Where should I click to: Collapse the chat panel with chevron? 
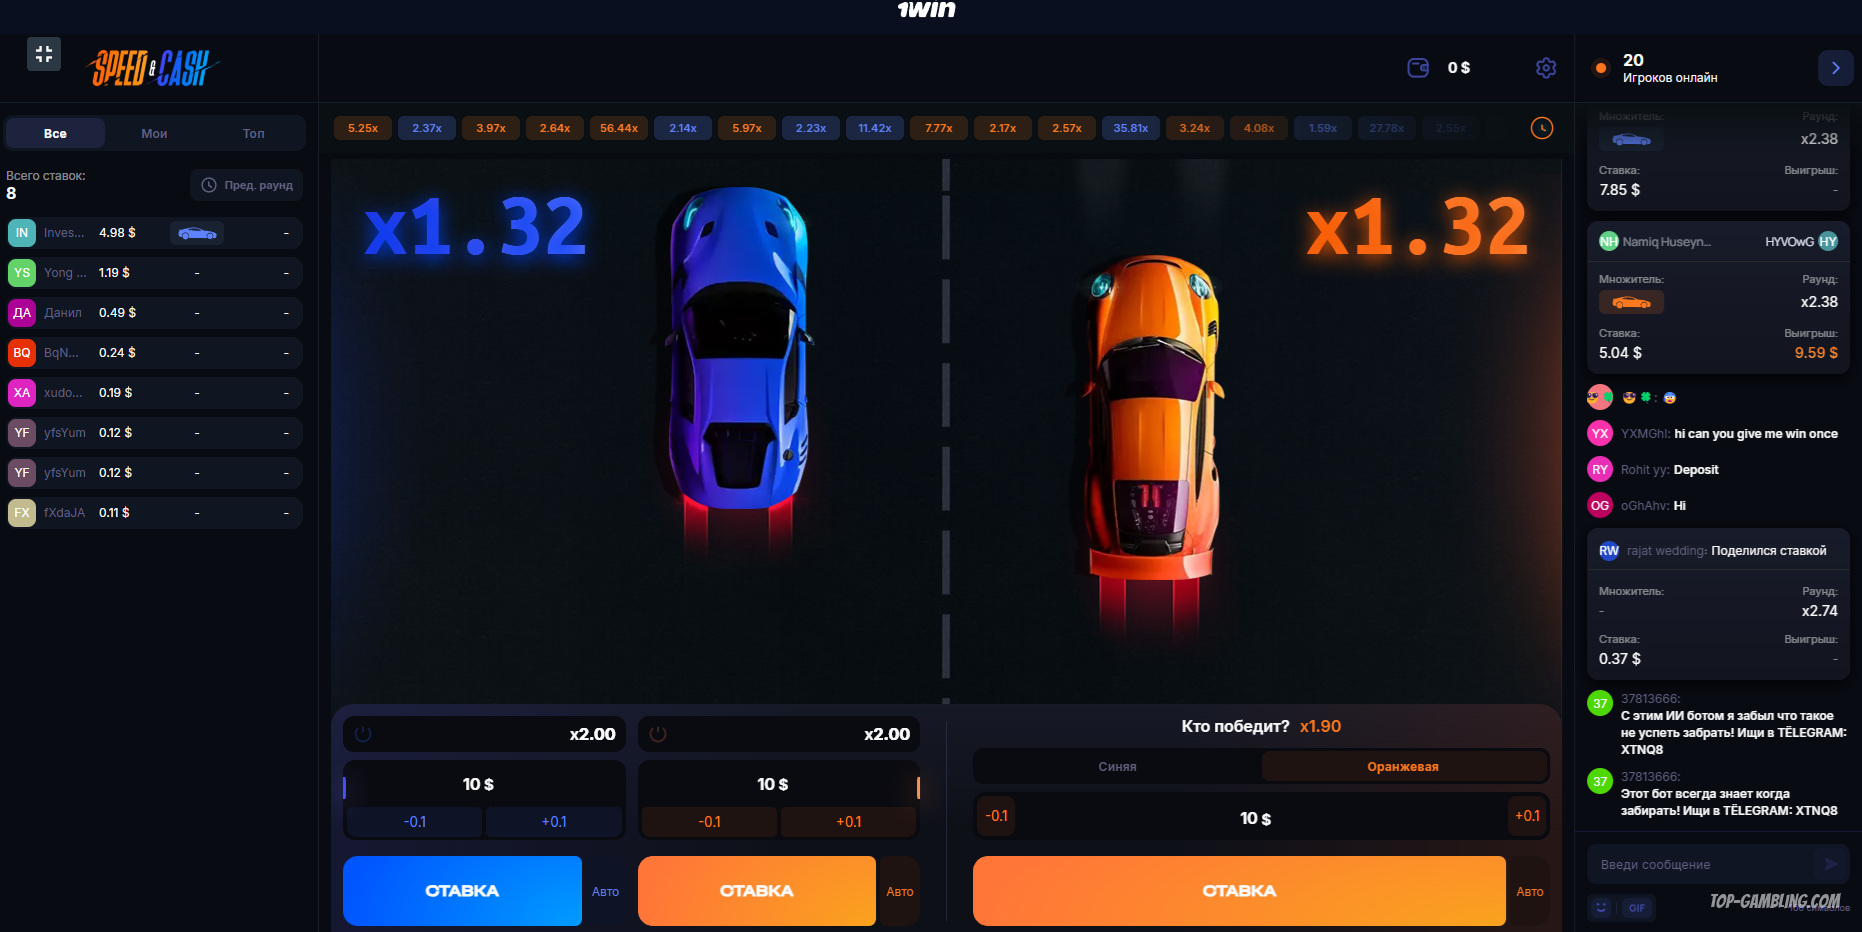click(1835, 68)
